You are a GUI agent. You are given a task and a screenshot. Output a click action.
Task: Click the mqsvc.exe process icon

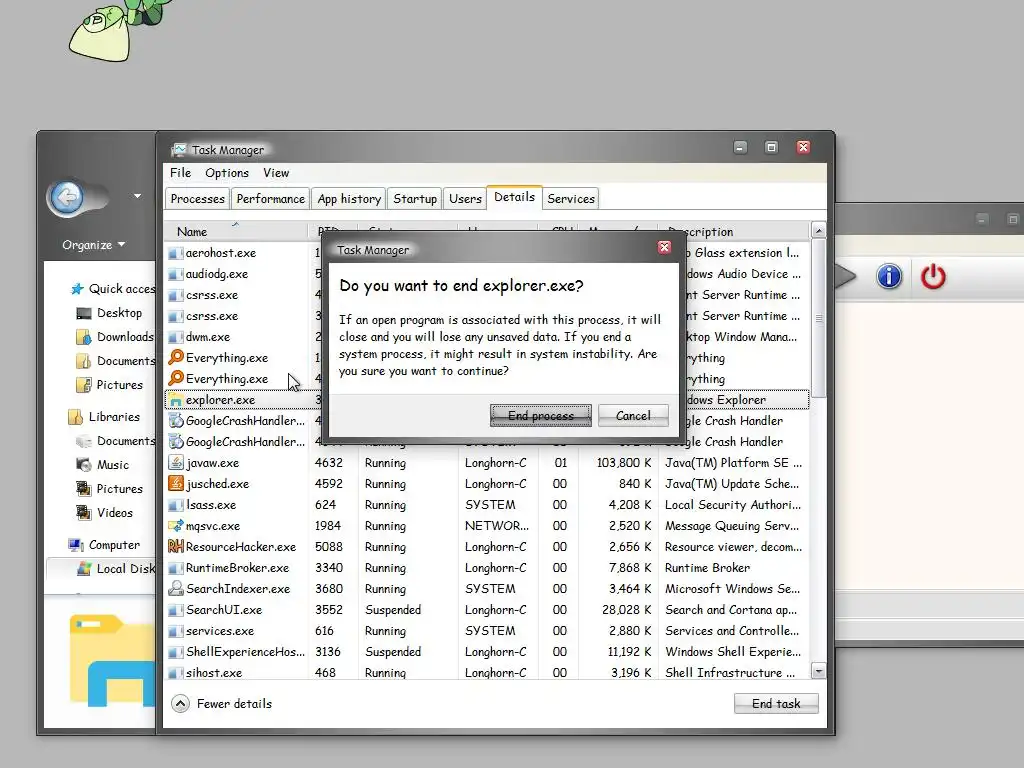click(175, 526)
